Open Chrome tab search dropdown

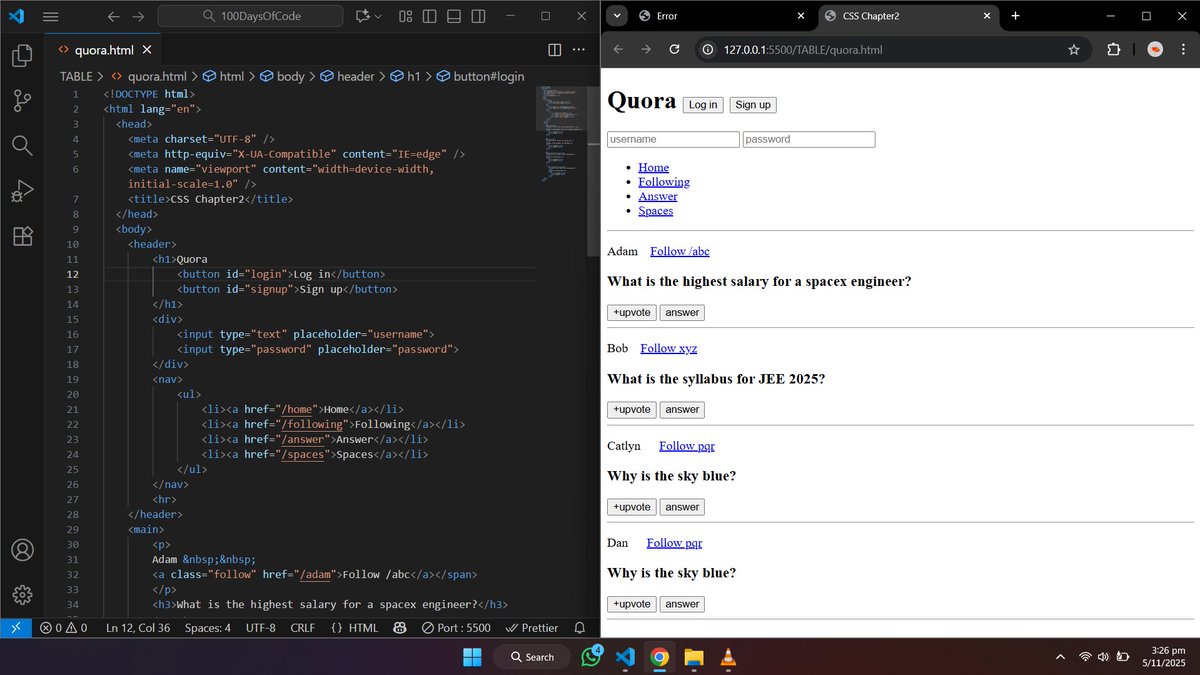click(x=617, y=15)
